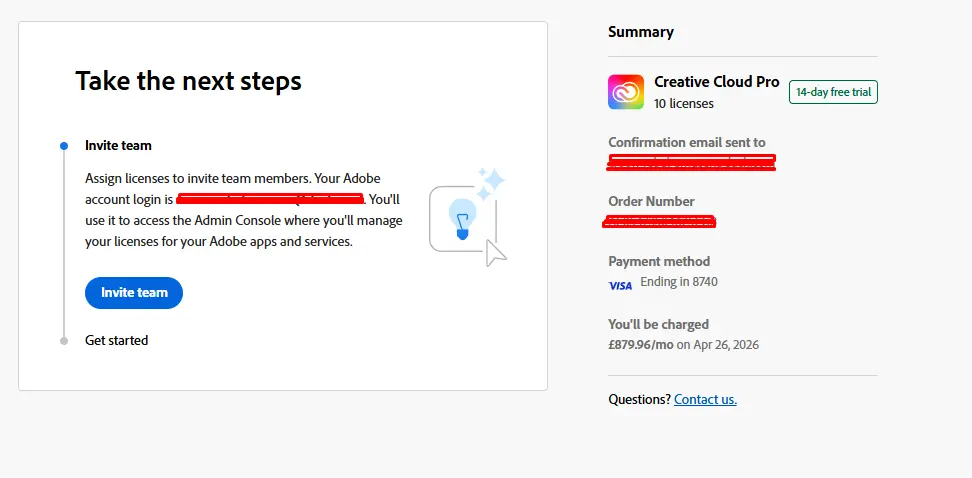
Task: Click the Questions? text
Action: pyautogui.click(x=639, y=399)
